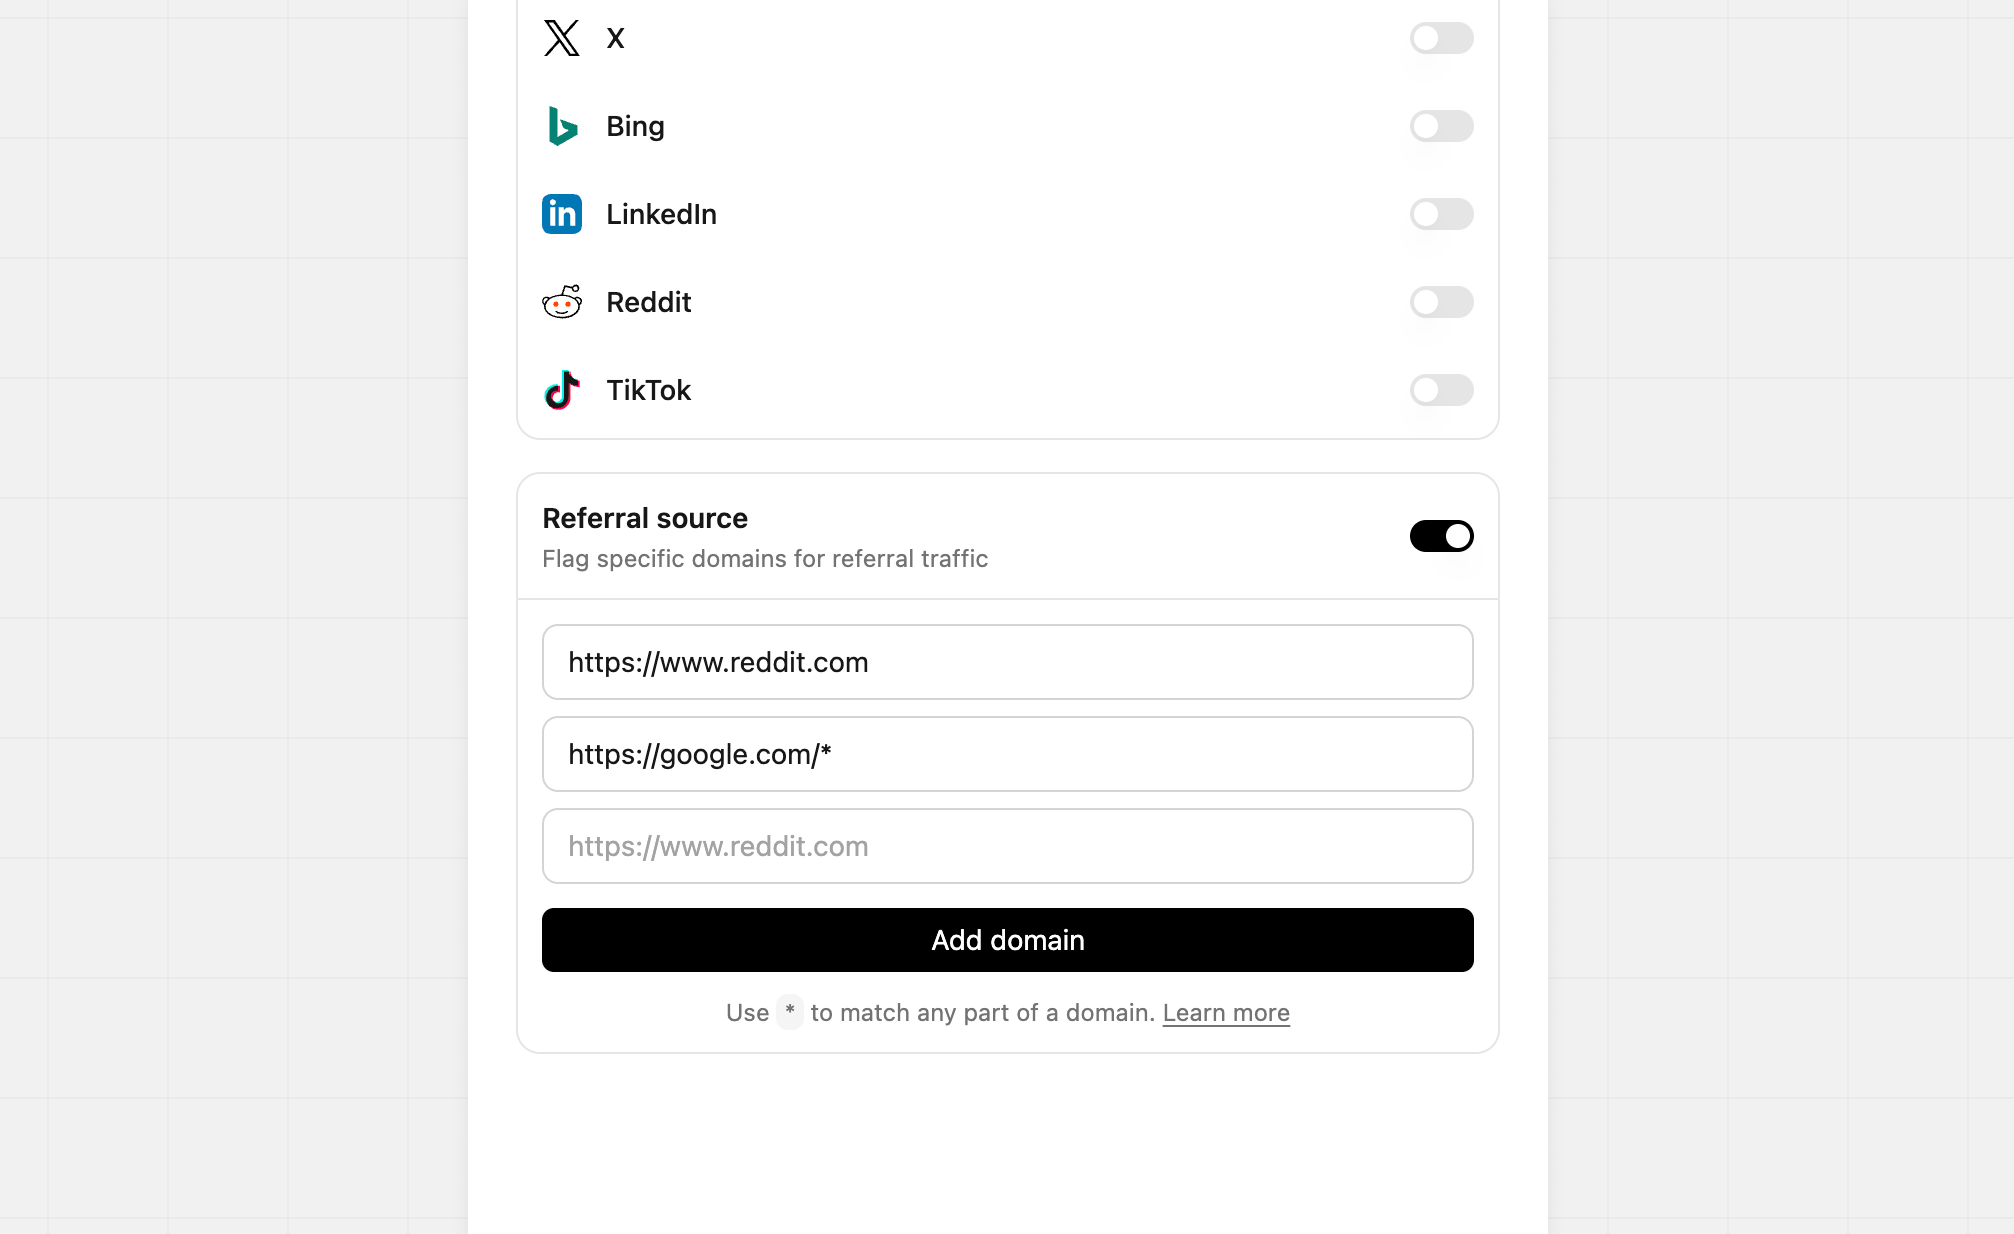Turn on the TikTok toggle

1441,390
